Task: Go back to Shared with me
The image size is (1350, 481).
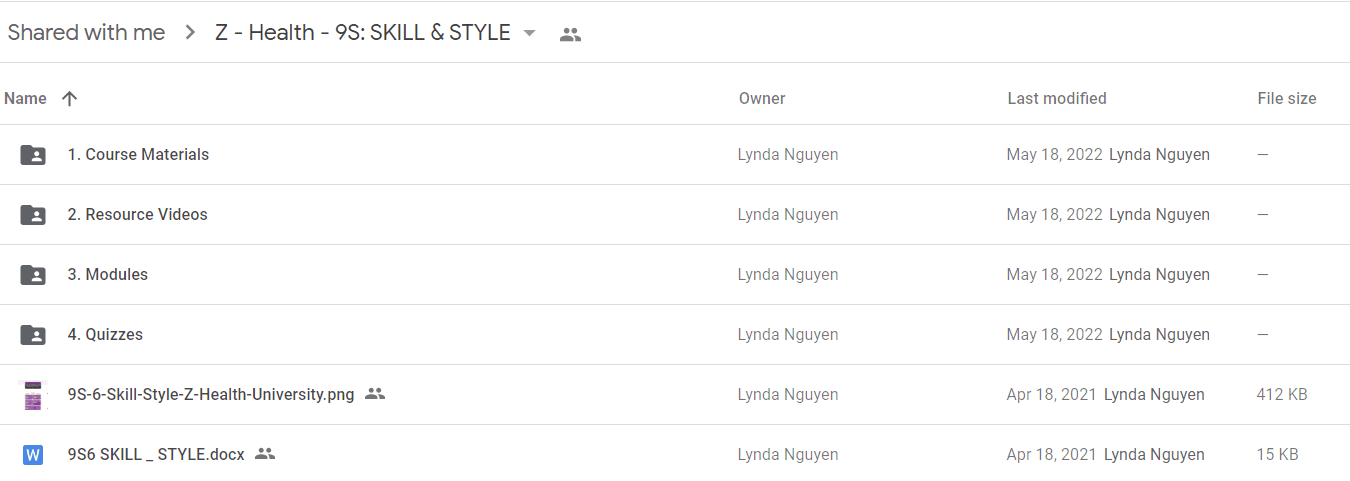Action: [86, 32]
